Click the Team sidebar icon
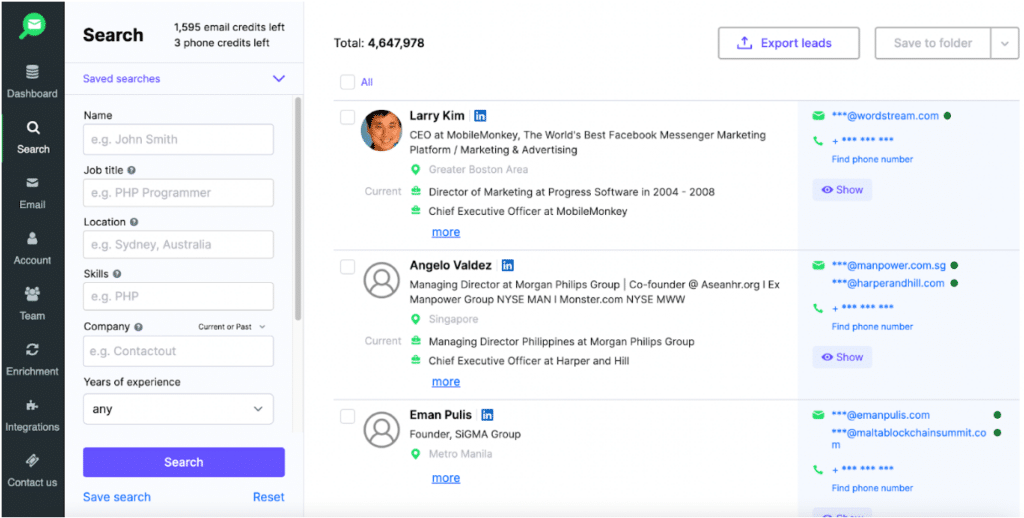Image resolution: width=1024 pixels, height=518 pixels. pos(32,294)
